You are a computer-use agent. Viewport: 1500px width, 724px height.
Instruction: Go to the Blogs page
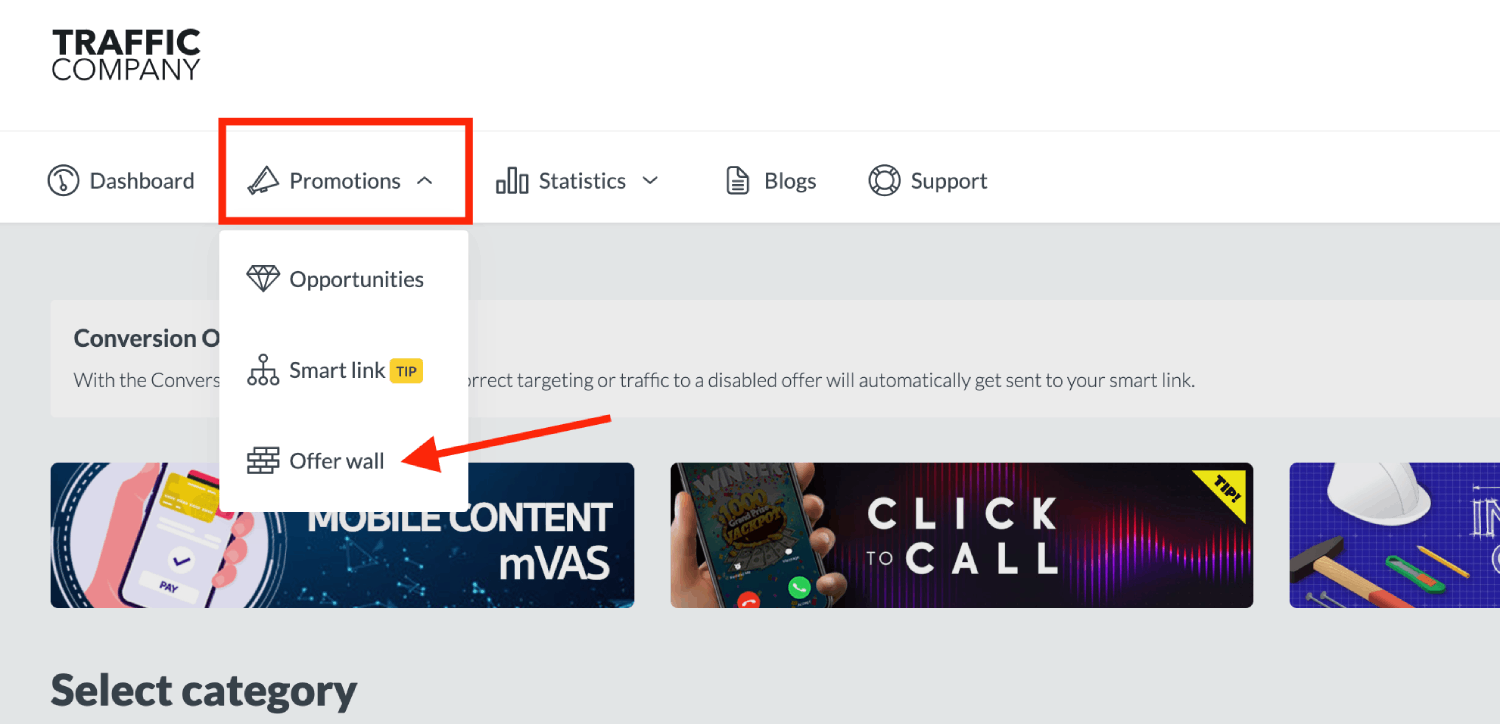click(790, 181)
